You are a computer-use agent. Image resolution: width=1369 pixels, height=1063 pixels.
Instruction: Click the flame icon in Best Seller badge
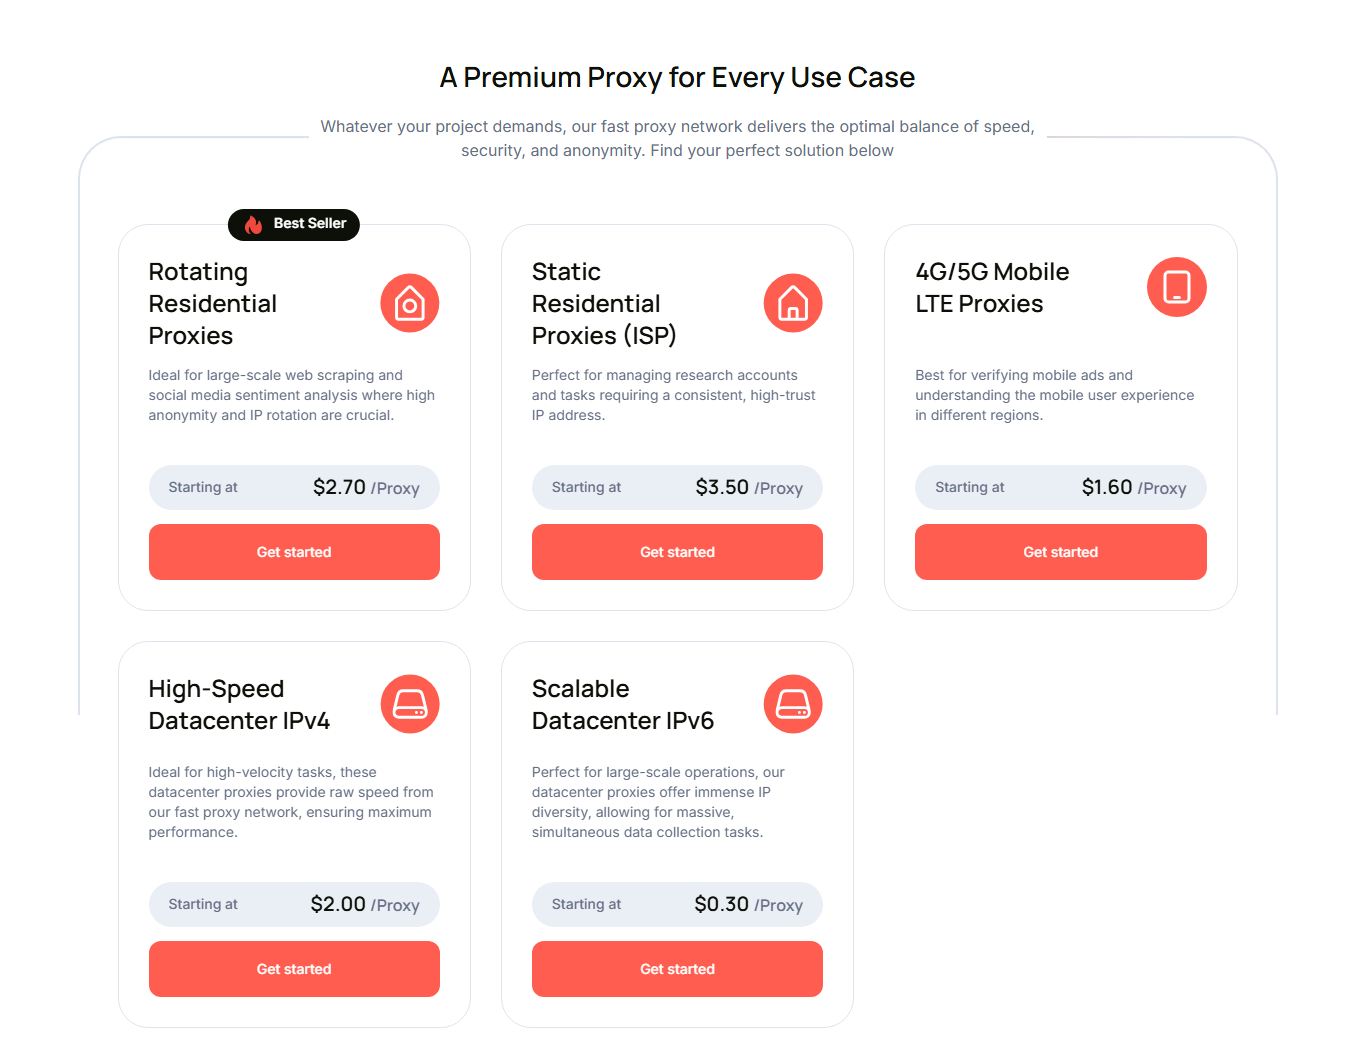click(254, 225)
